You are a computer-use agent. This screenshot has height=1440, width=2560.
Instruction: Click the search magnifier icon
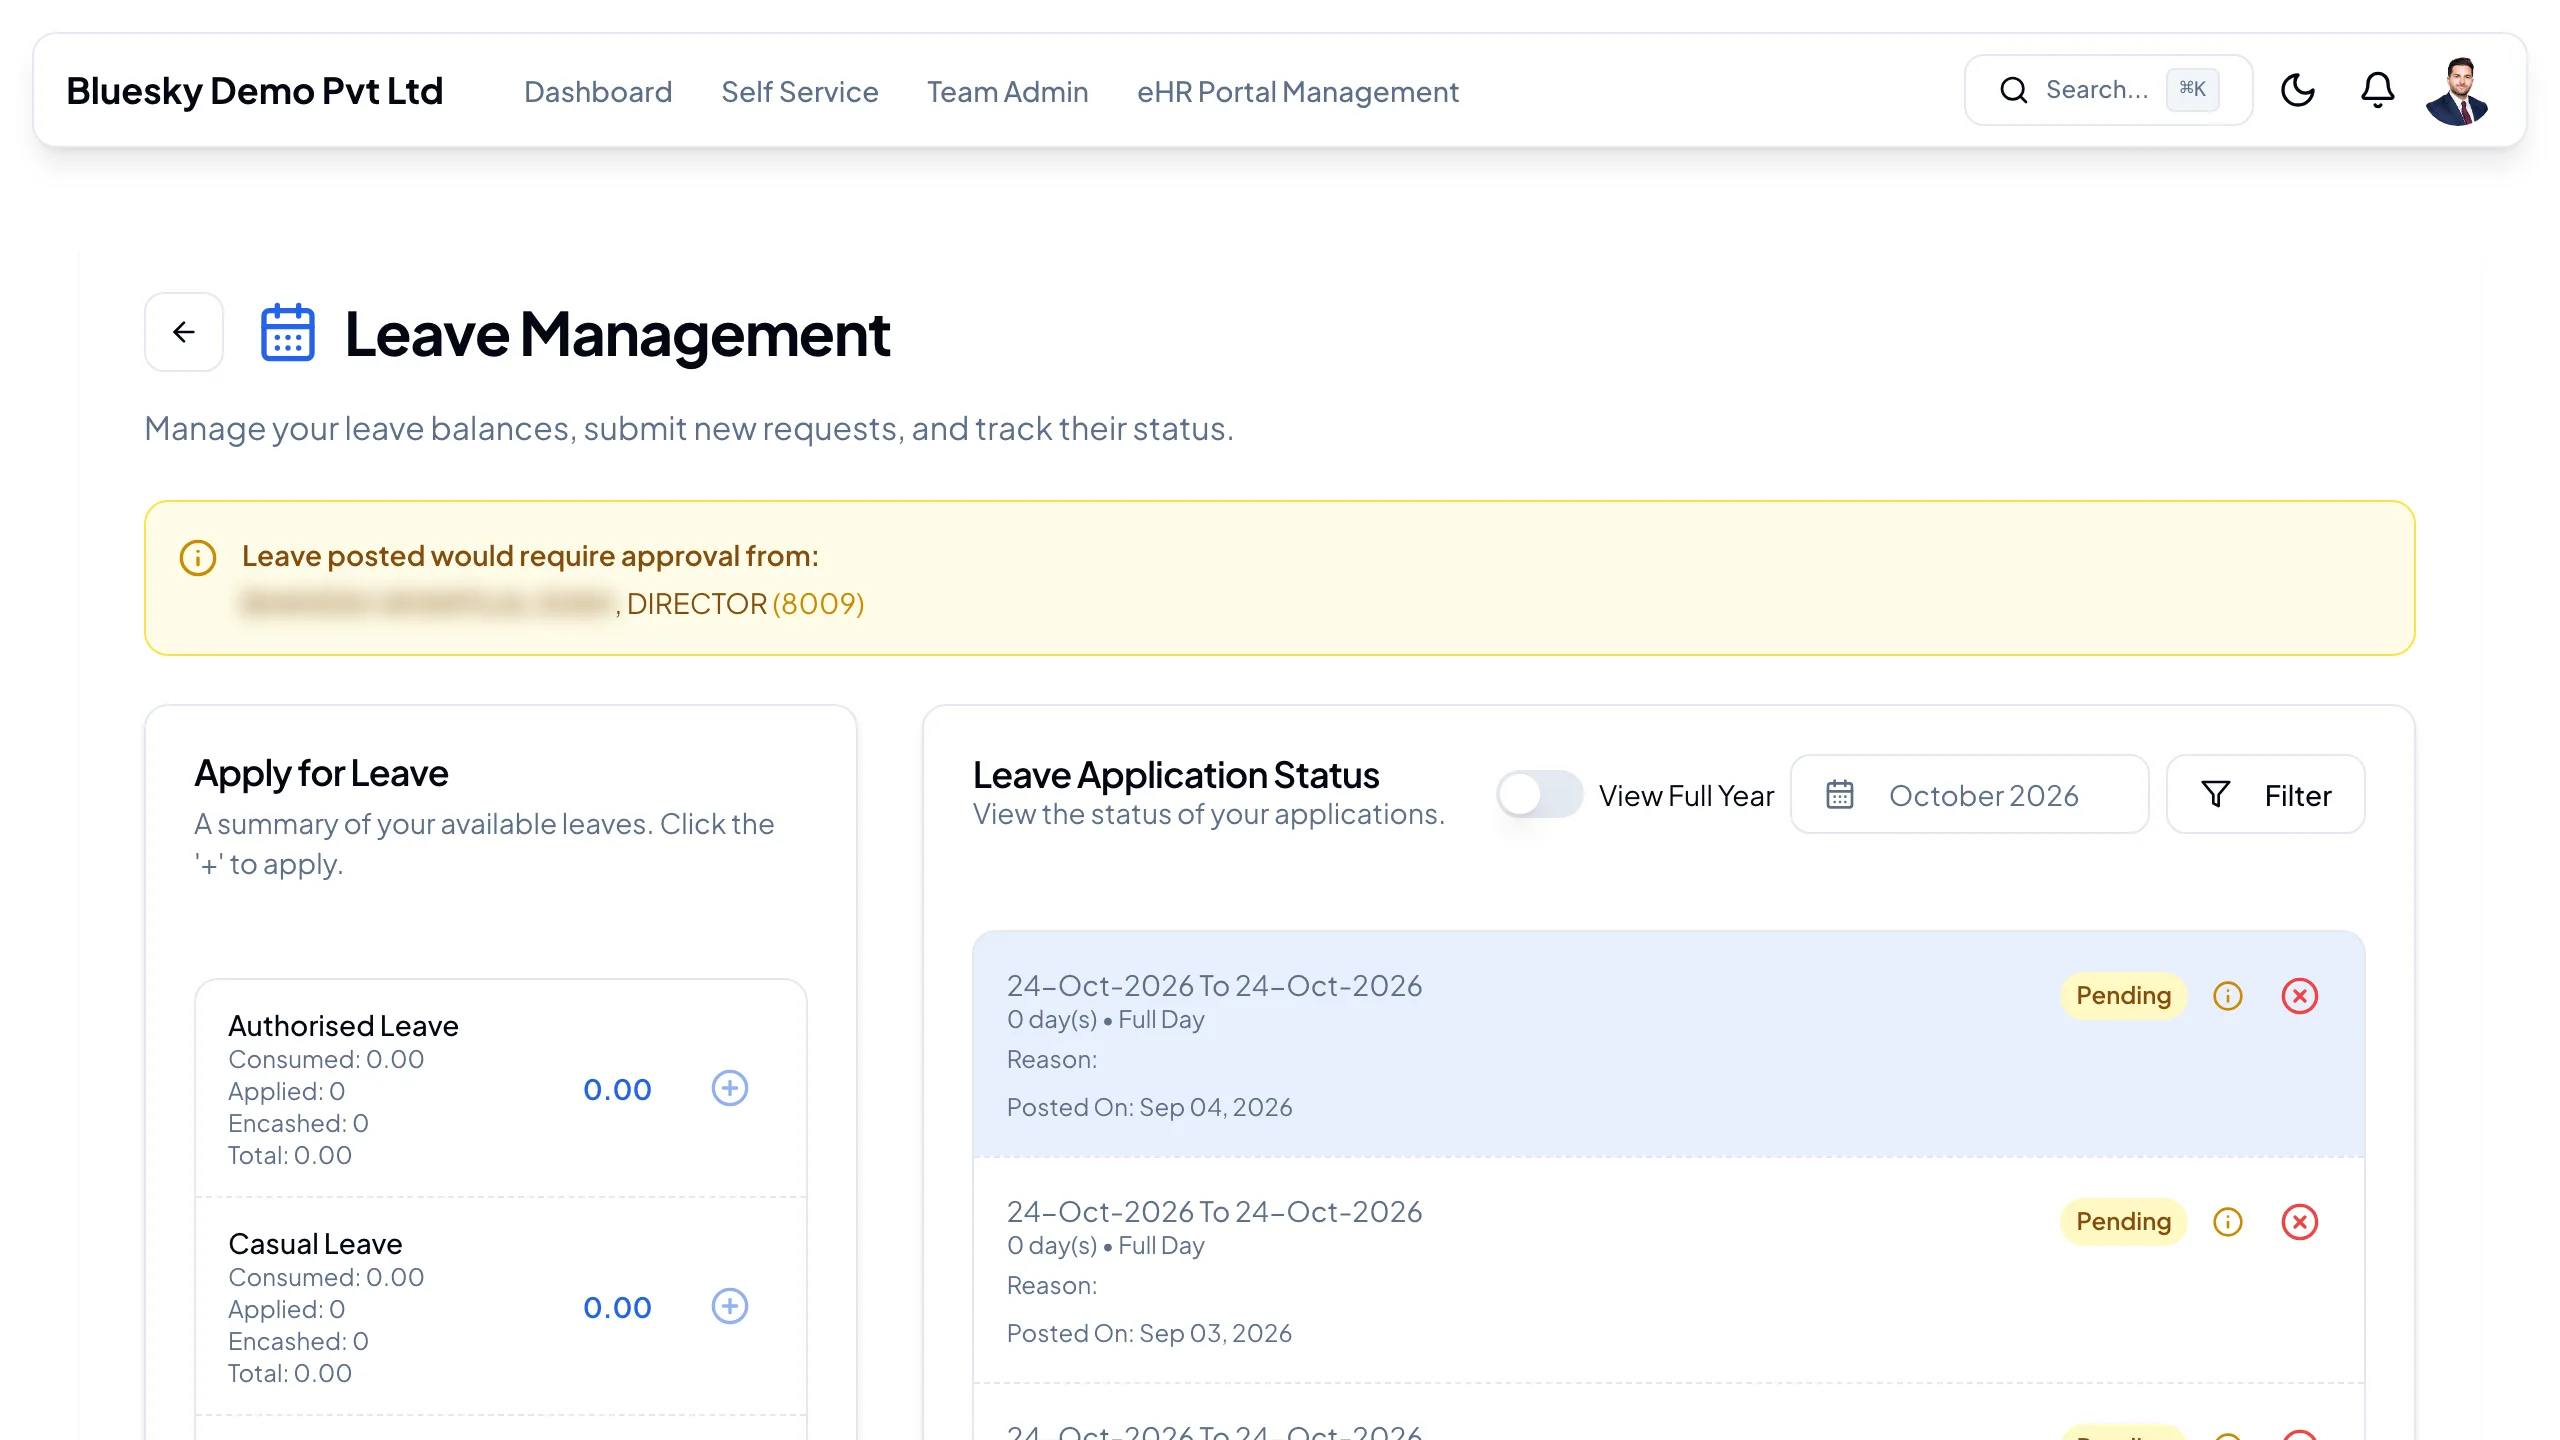click(2014, 90)
